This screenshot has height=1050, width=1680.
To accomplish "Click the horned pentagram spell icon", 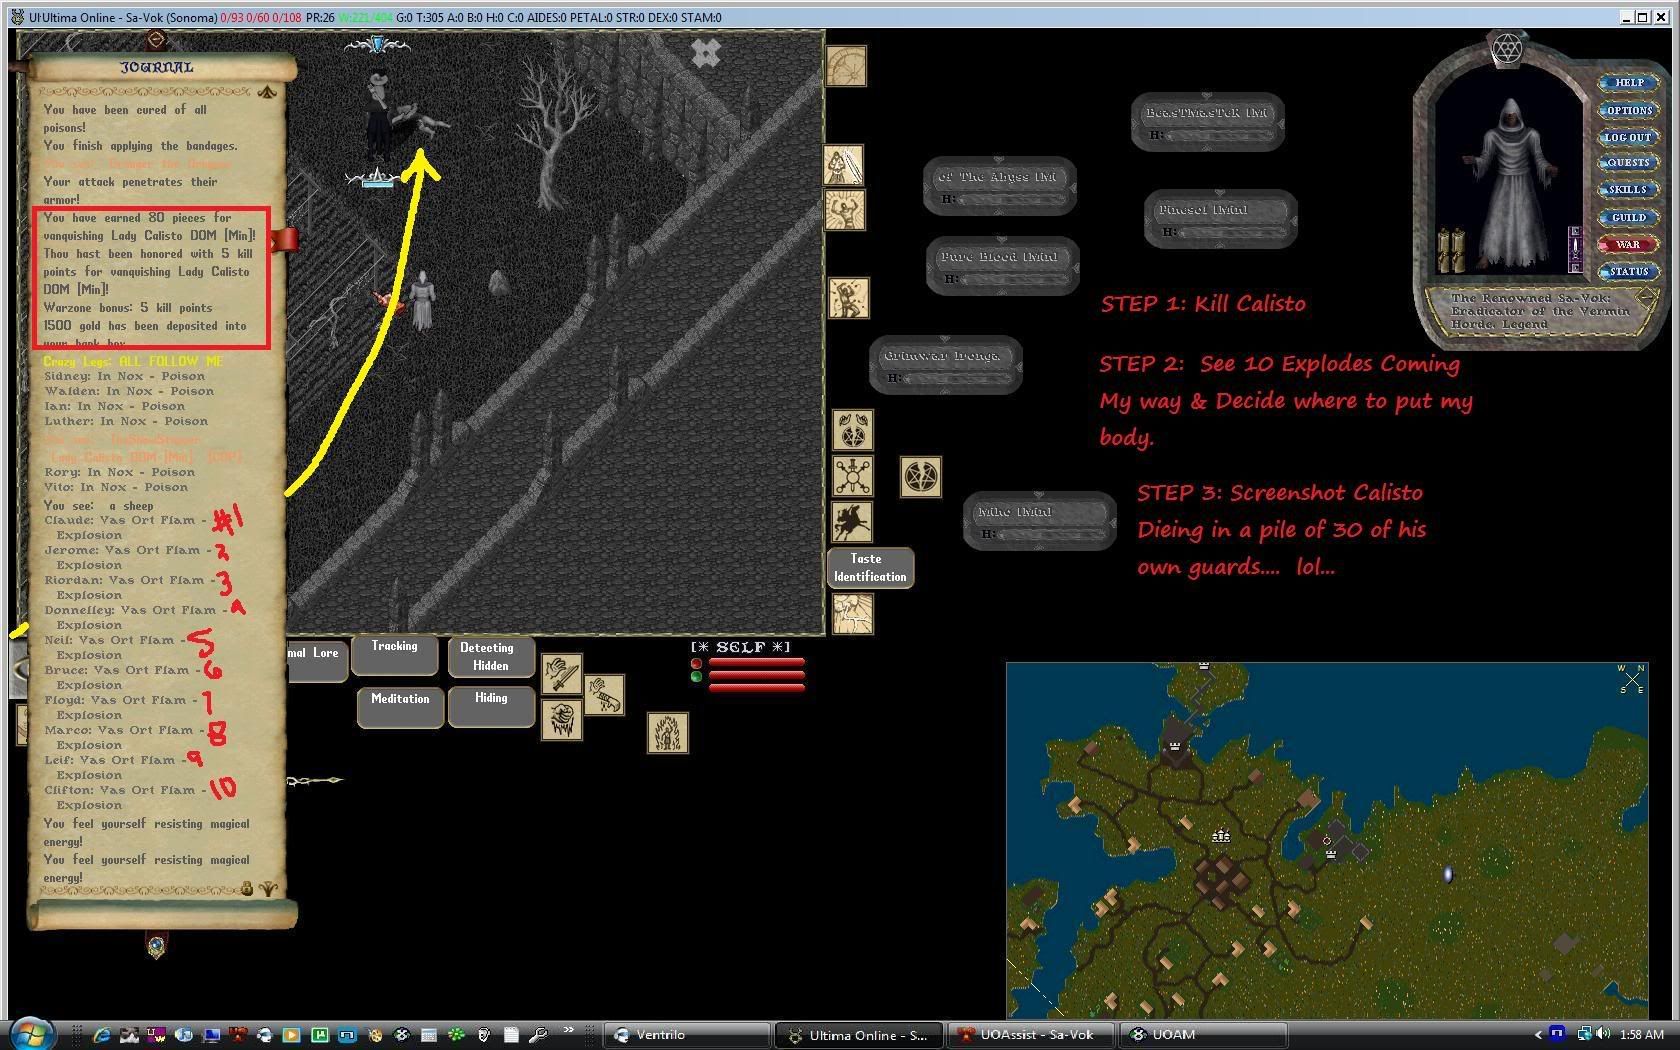I will 853,430.
